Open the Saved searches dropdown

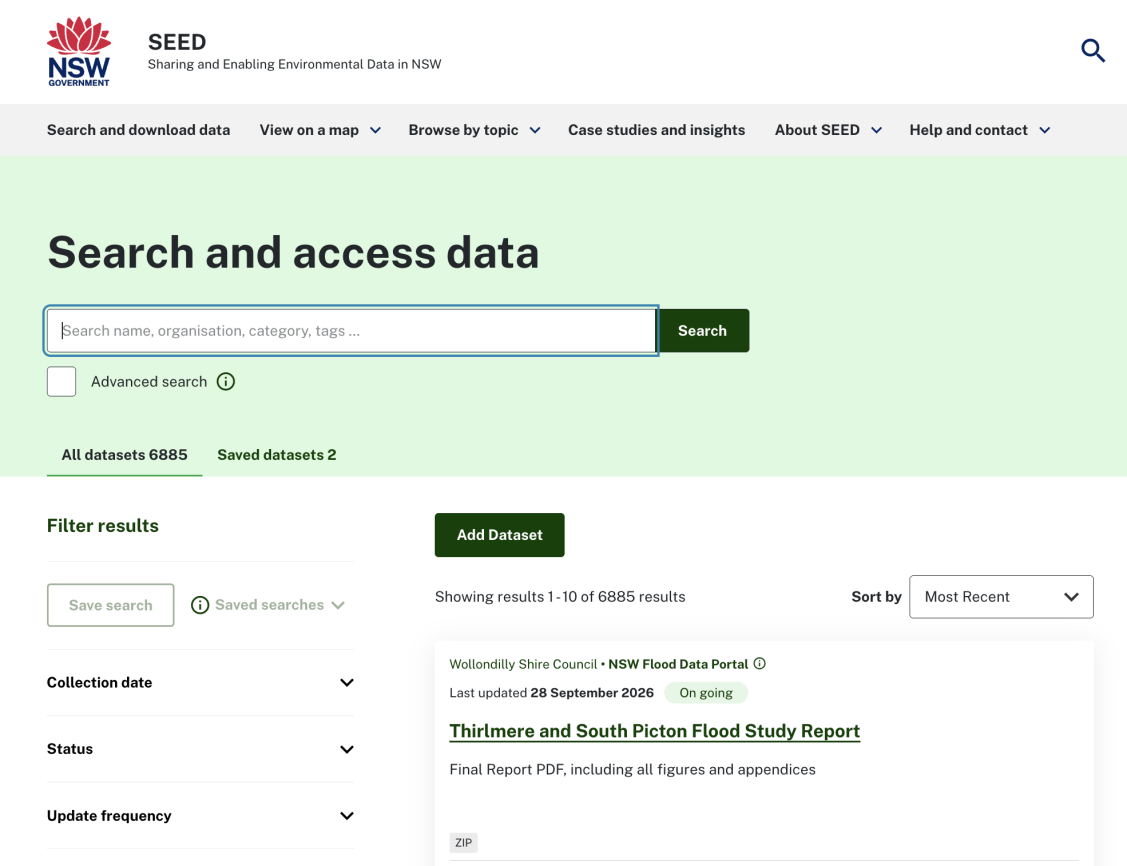(280, 605)
